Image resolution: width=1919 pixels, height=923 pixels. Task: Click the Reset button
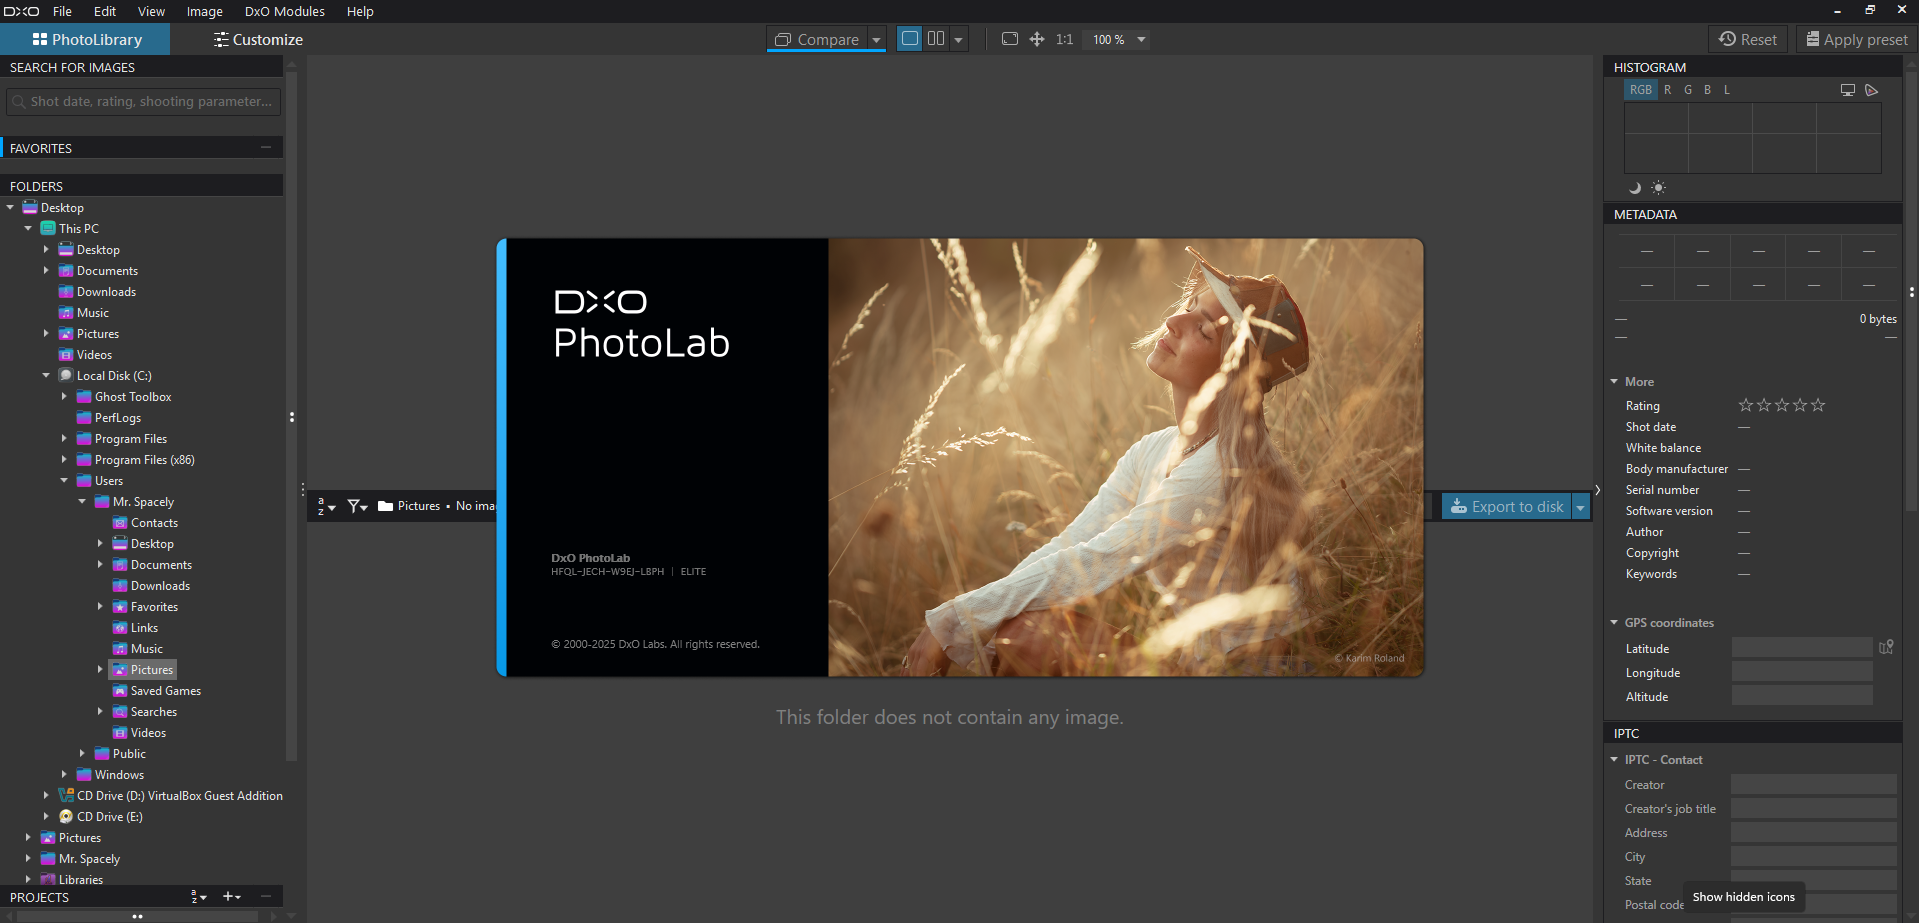coord(1748,39)
